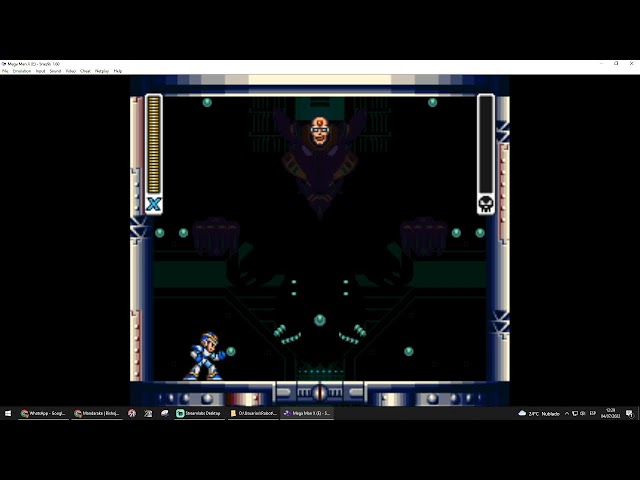
Task: Open the football helmet taskbar app
Action: coord(164,413)
